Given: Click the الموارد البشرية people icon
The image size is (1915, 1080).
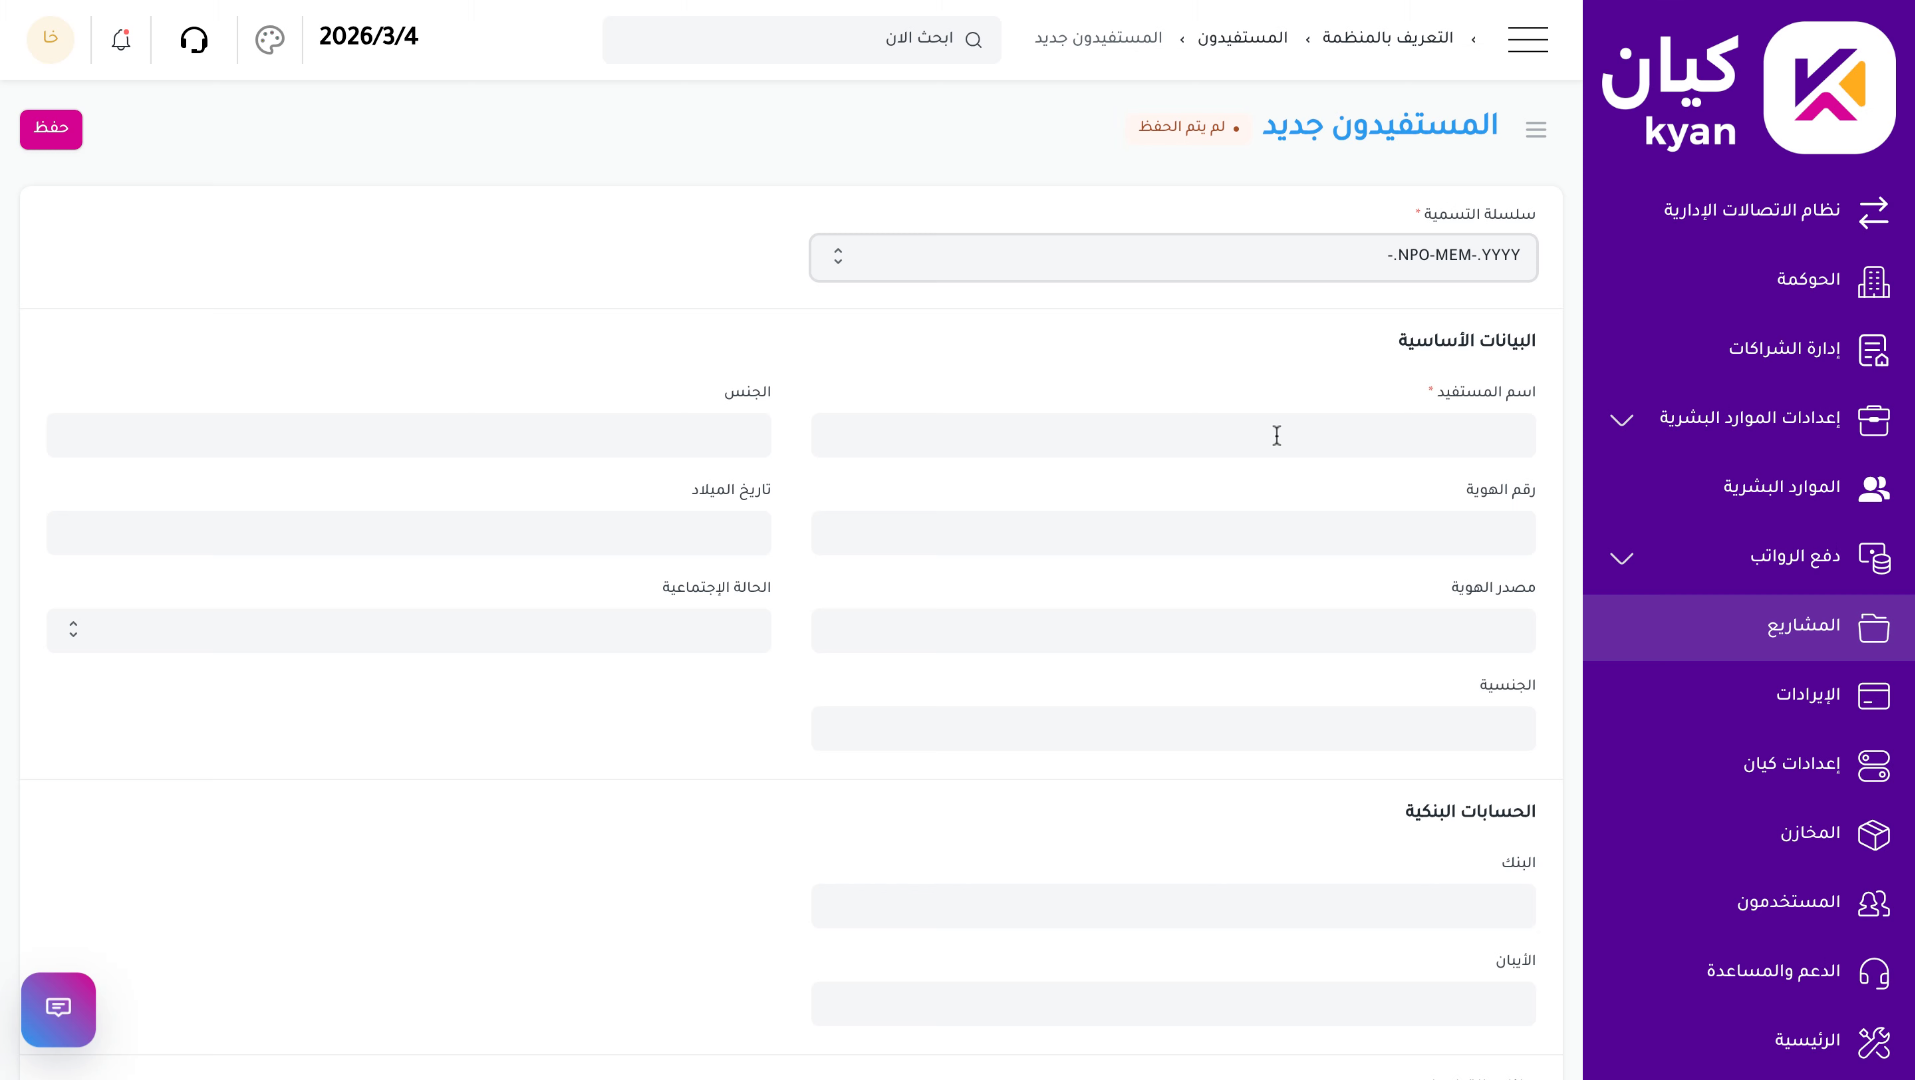Looking at the screenshot, I should click(x=1874, y=489).
